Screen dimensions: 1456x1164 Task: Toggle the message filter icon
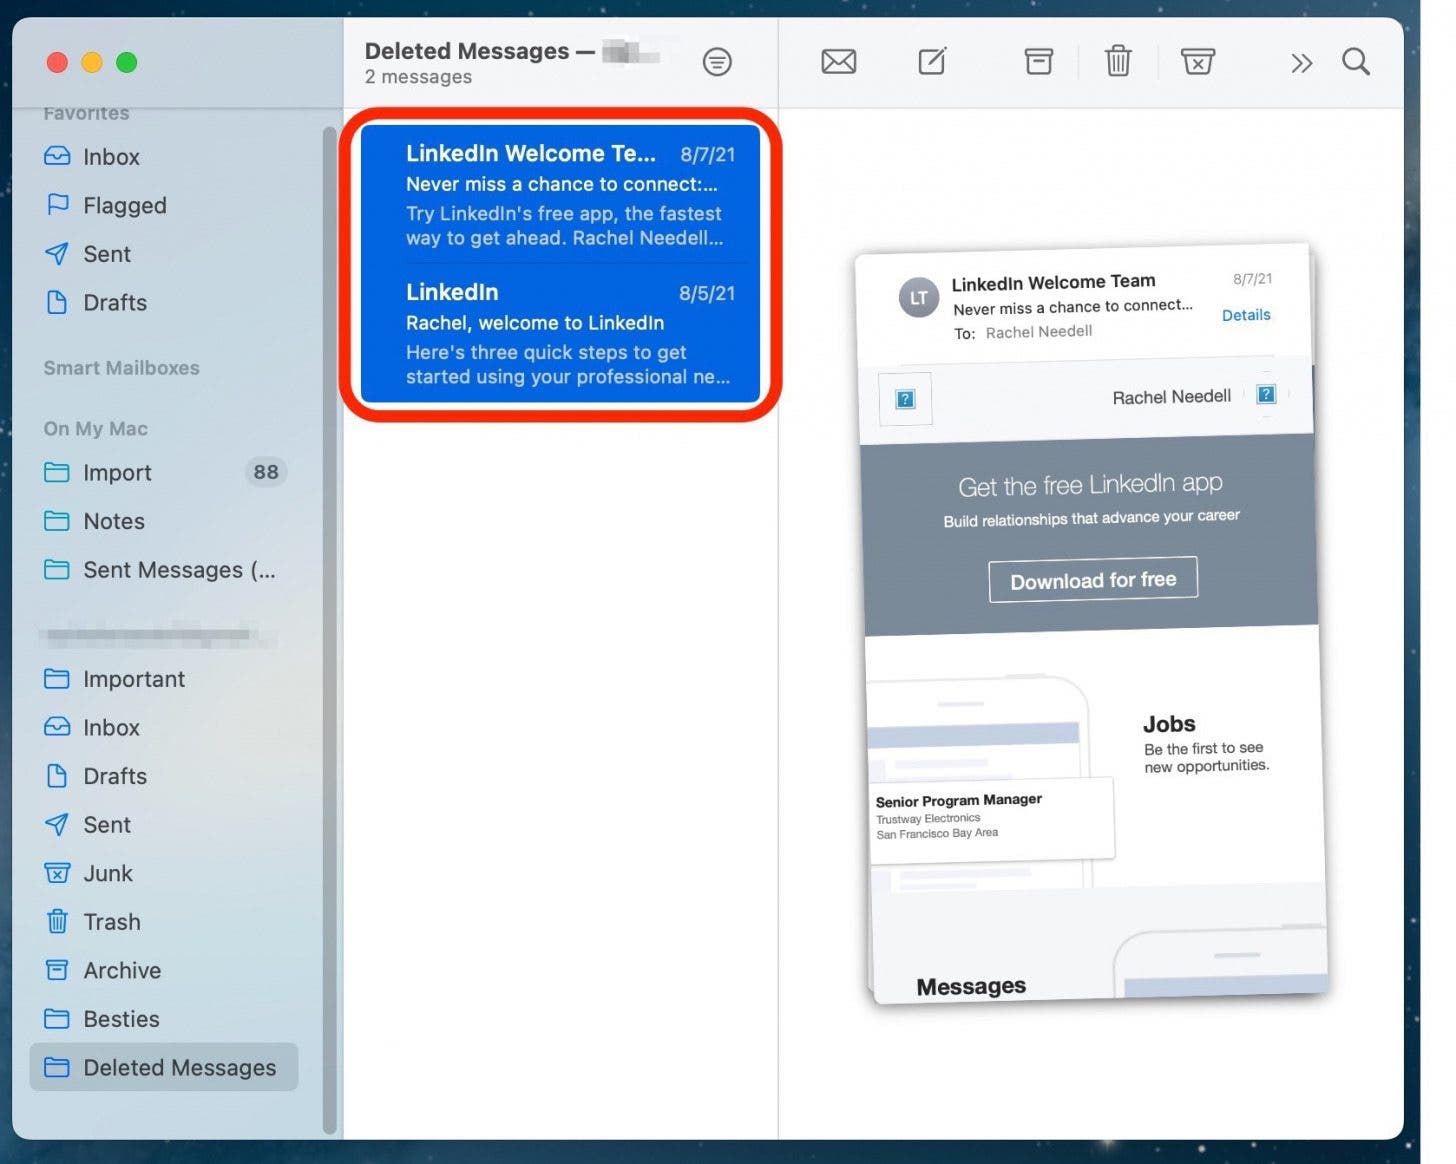coord(717,62)
